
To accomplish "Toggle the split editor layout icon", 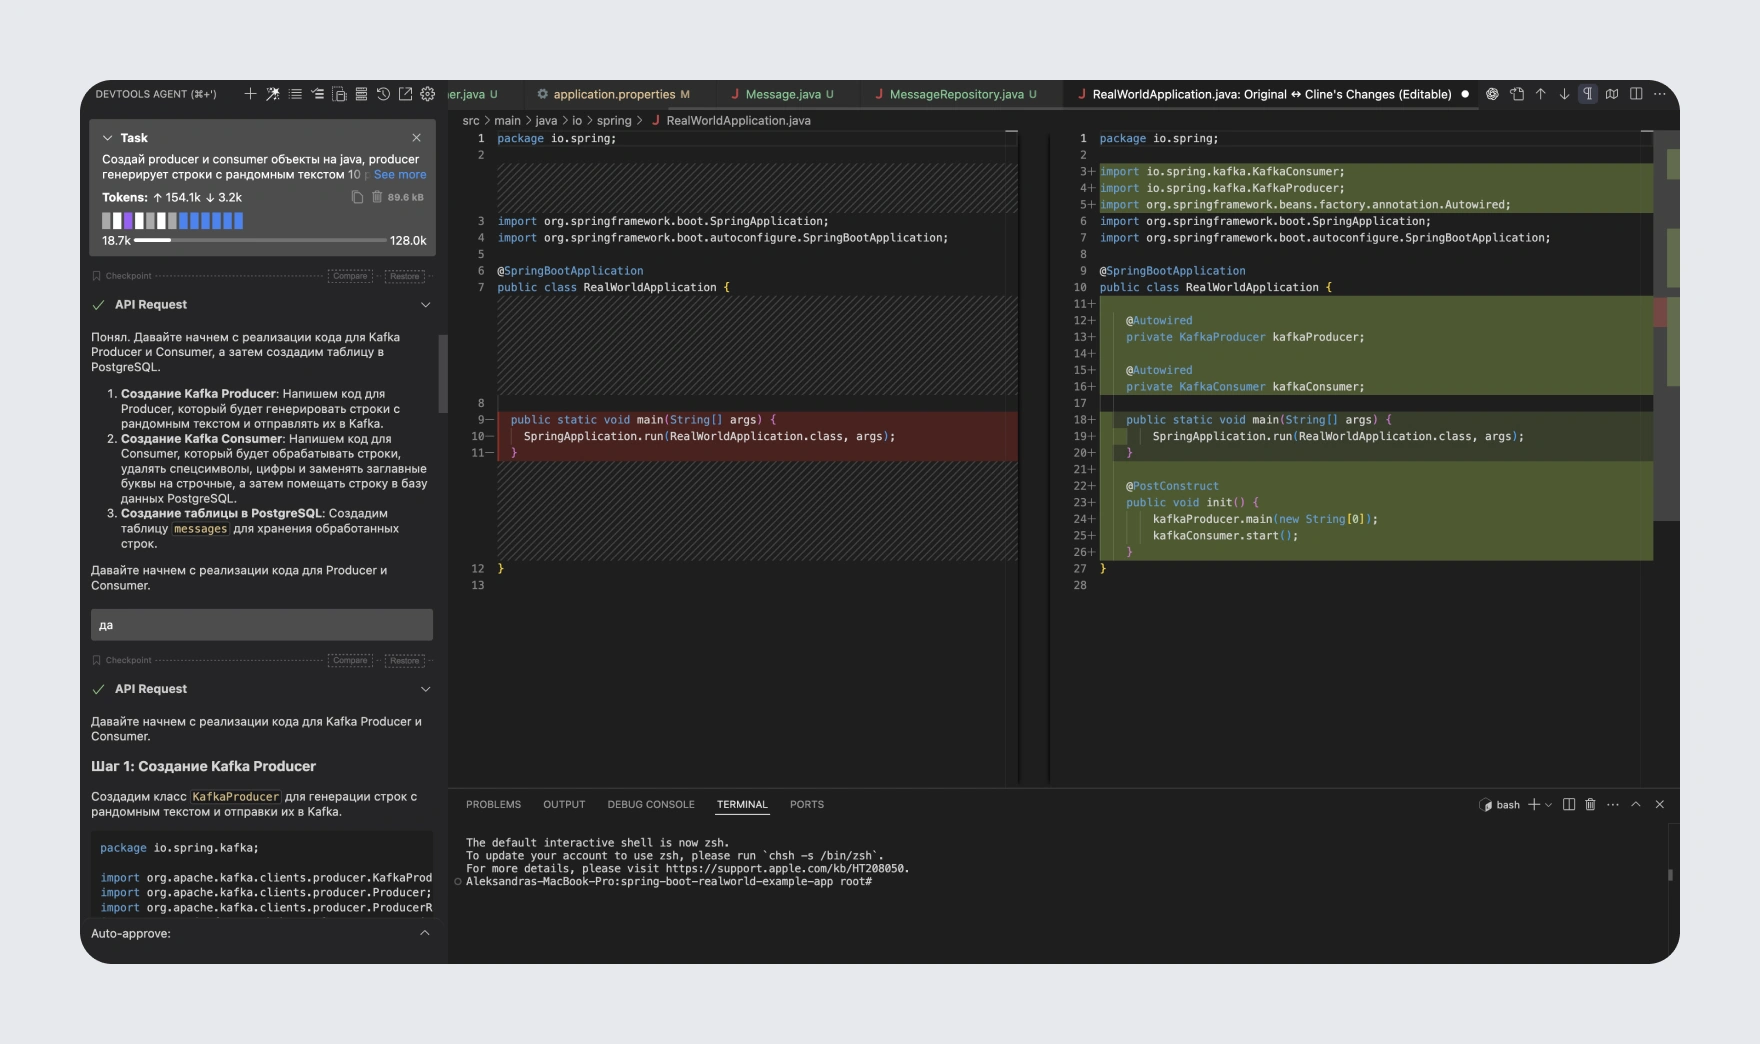I will coord(1636,93).
